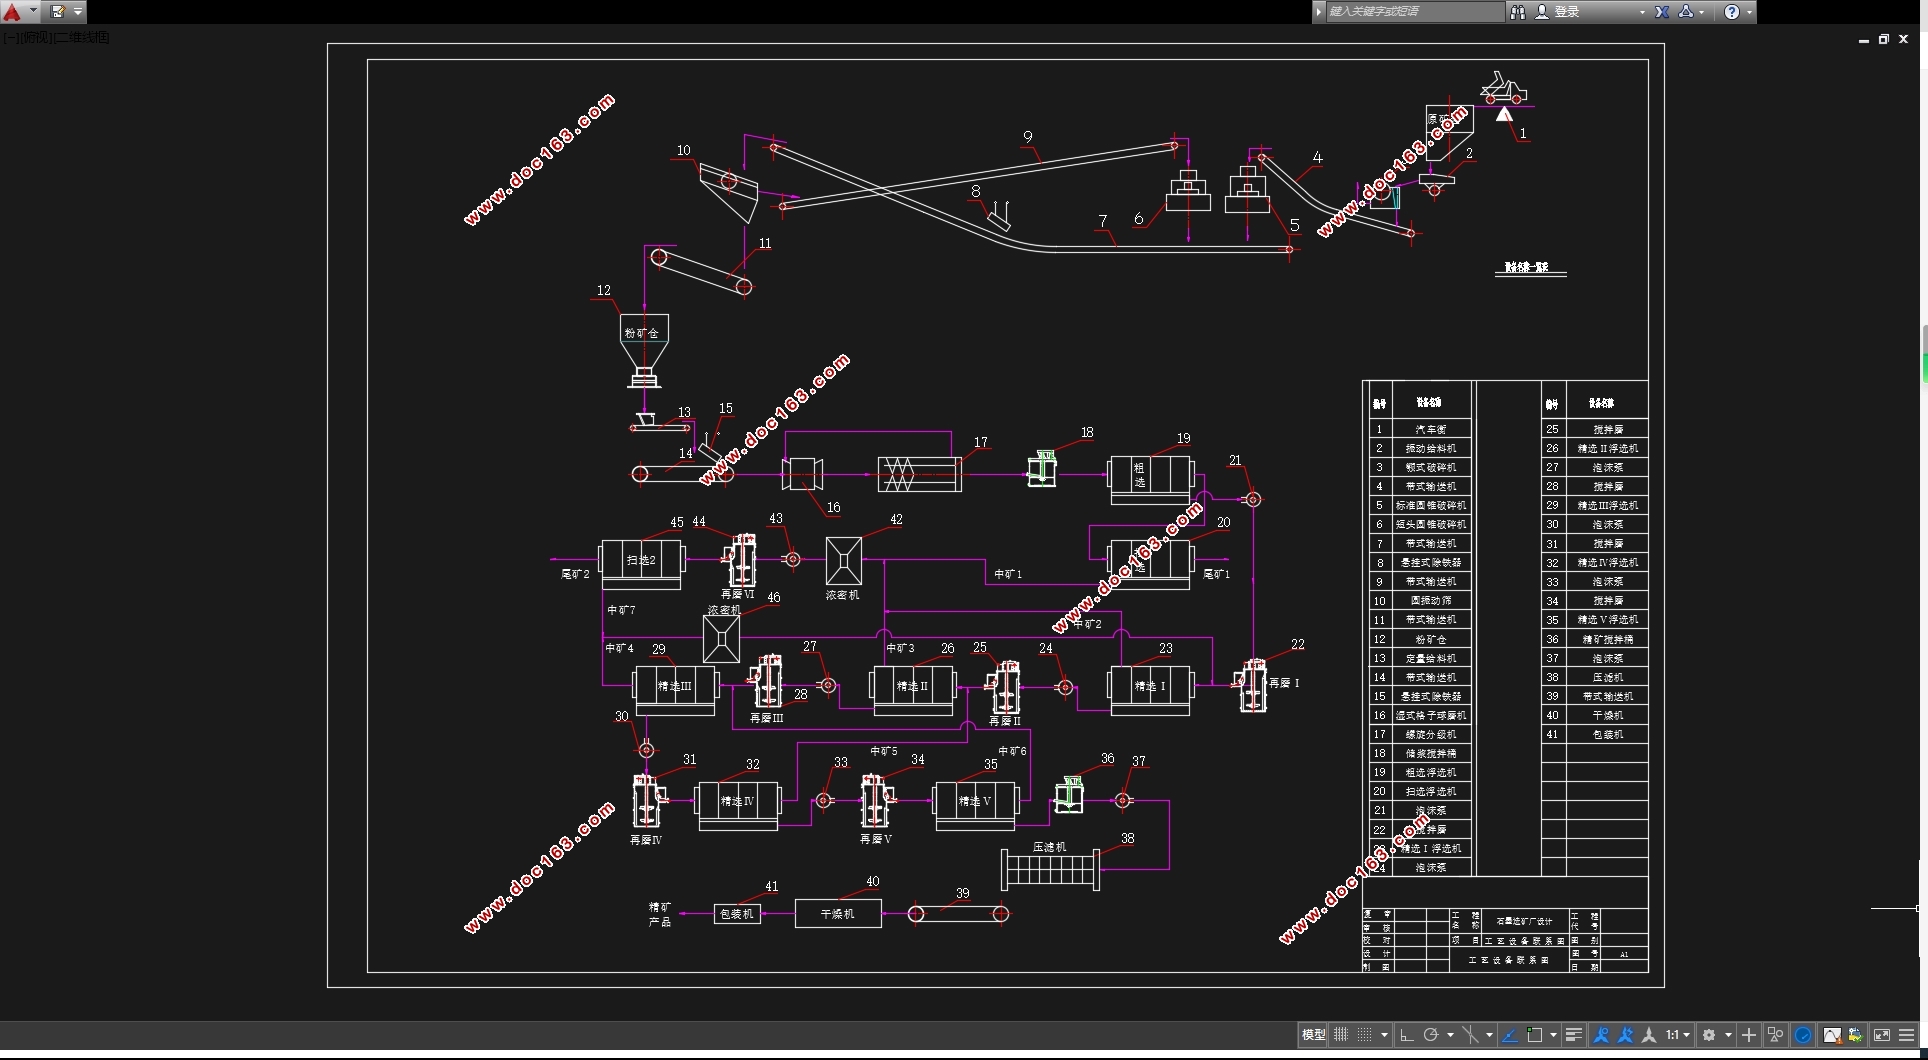The image size is (1928, 1060).
Task: Toggle grid display in status bar
Action: click(x=1341, y=1035)
